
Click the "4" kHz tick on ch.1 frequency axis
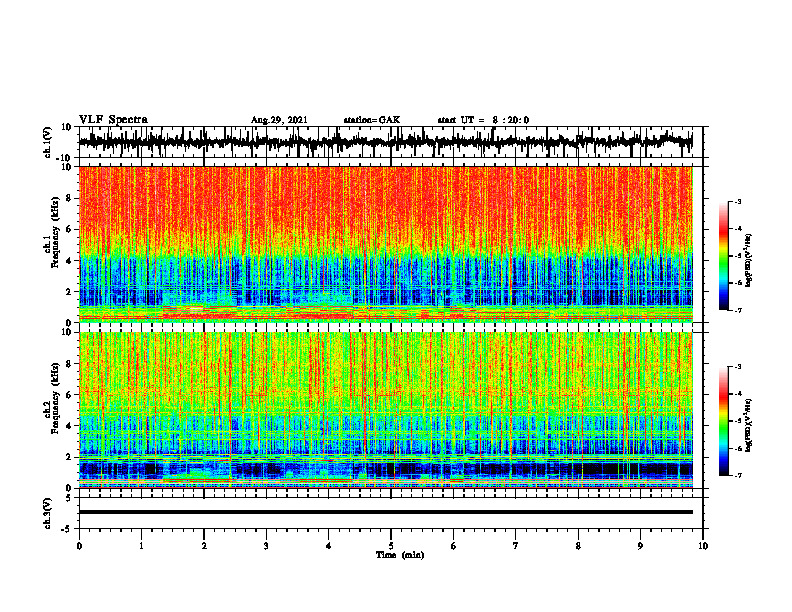pyautogui.click(x=69, y=261)
